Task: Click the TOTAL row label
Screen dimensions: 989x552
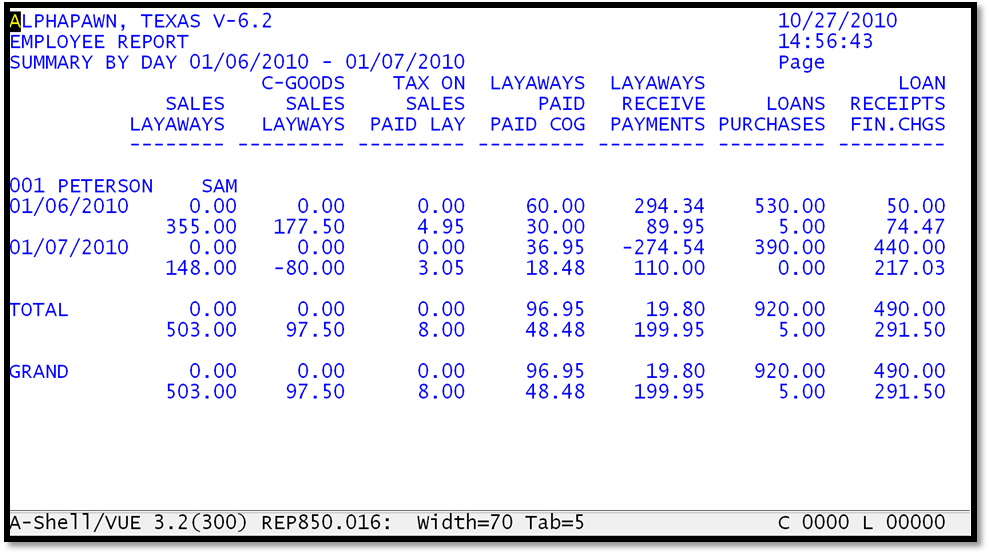Action: [x=39, y=310]
